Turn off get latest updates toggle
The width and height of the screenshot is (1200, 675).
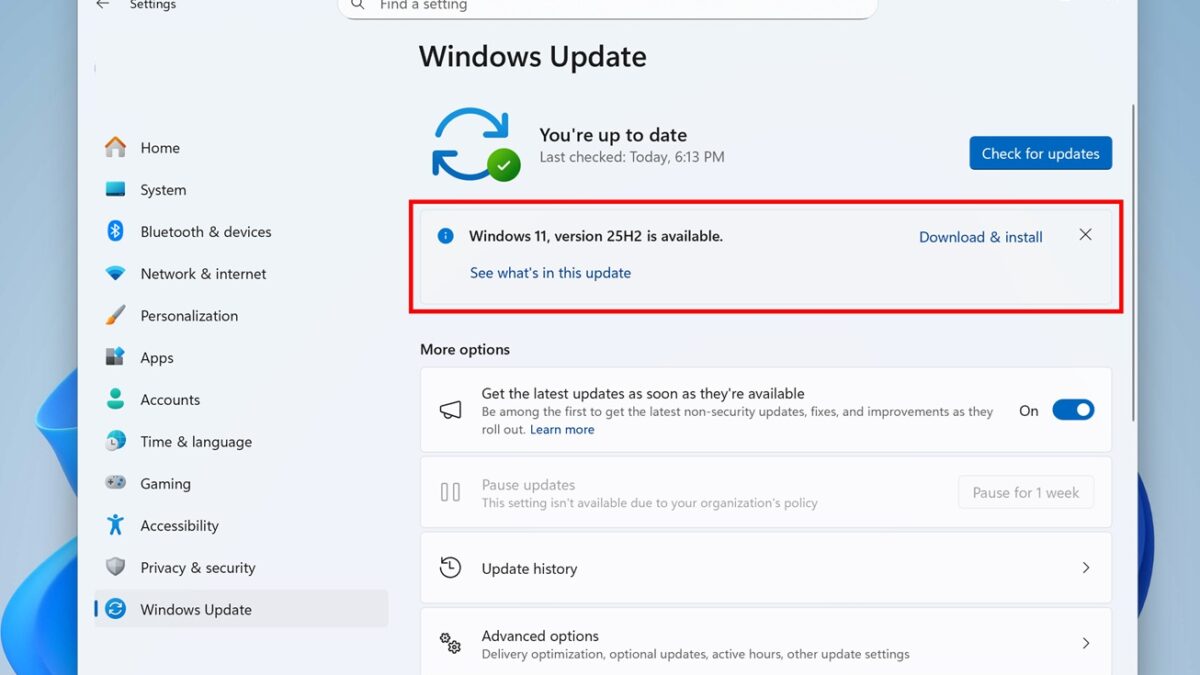coord(1072,410)
